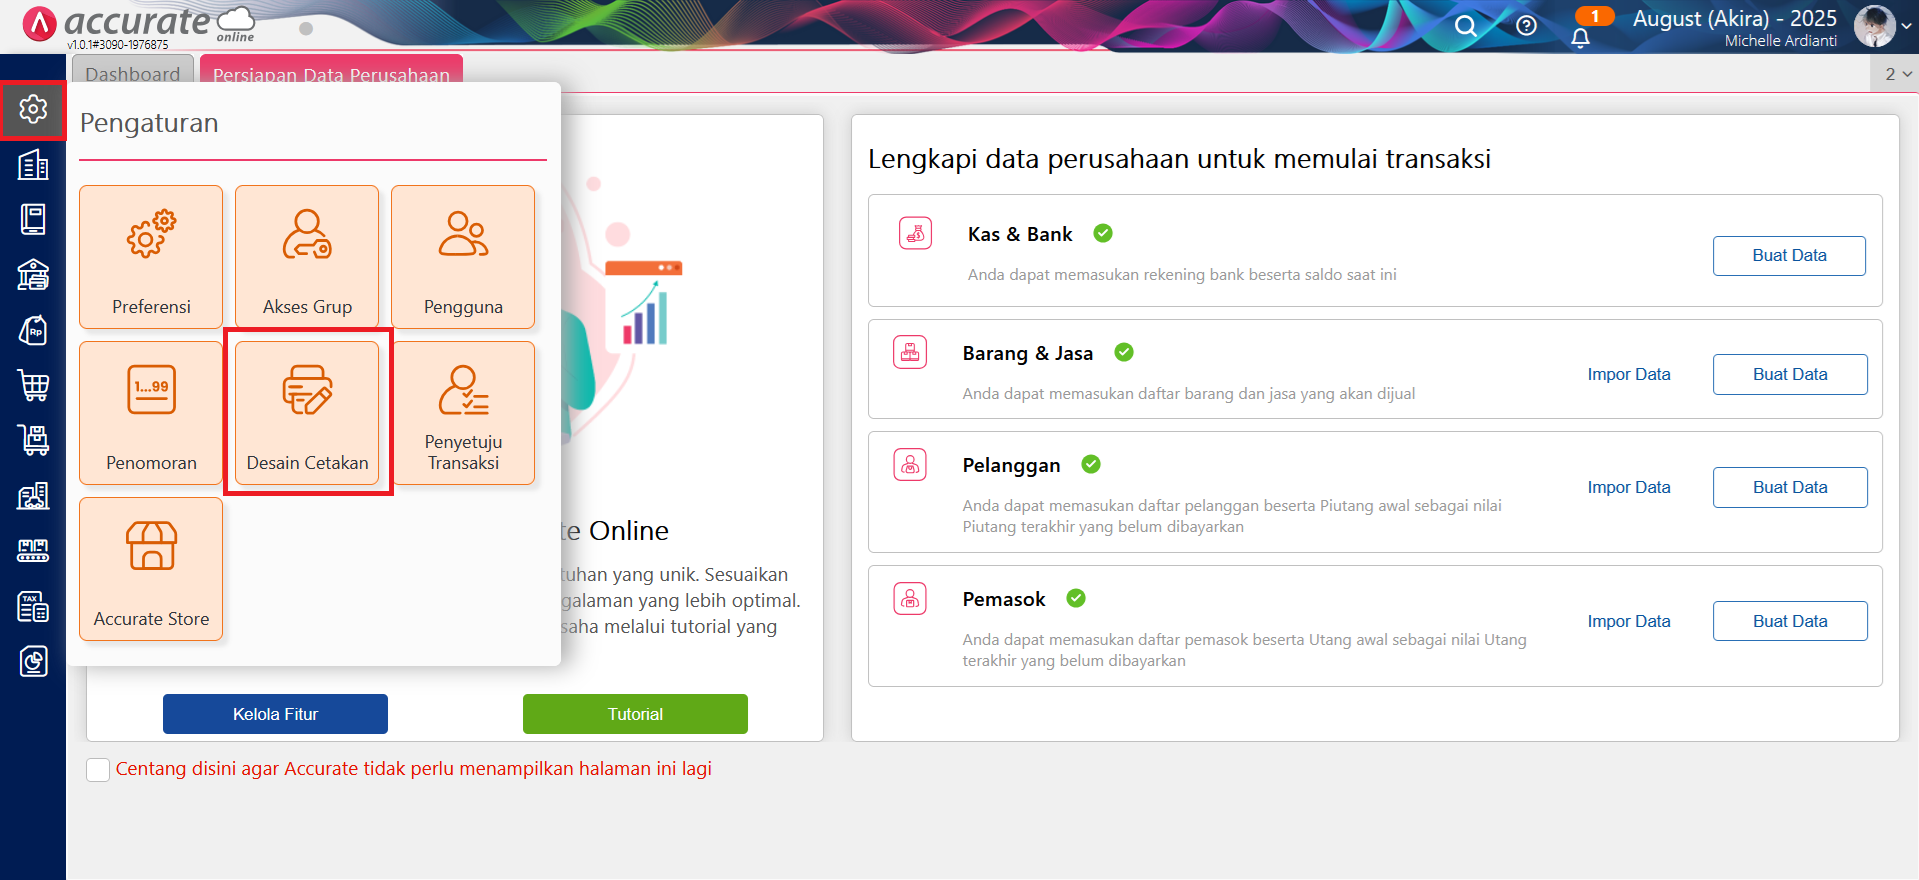Click the notification bell icon

(1580, 38)
